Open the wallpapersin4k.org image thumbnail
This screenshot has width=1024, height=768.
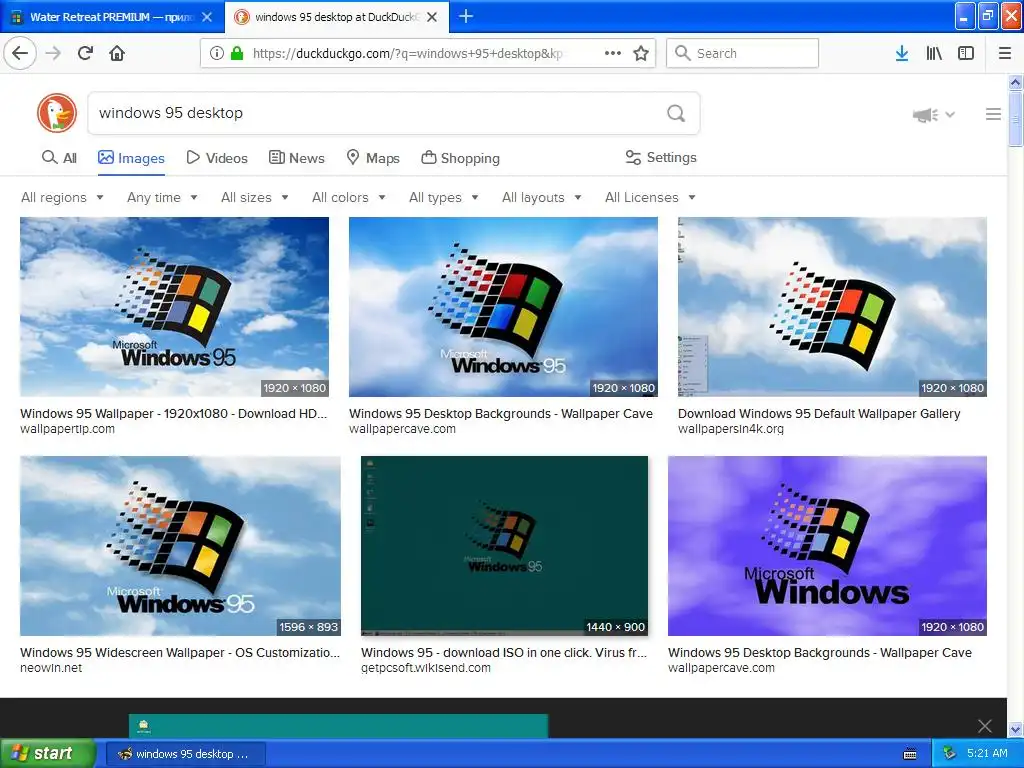click(832, 307)
